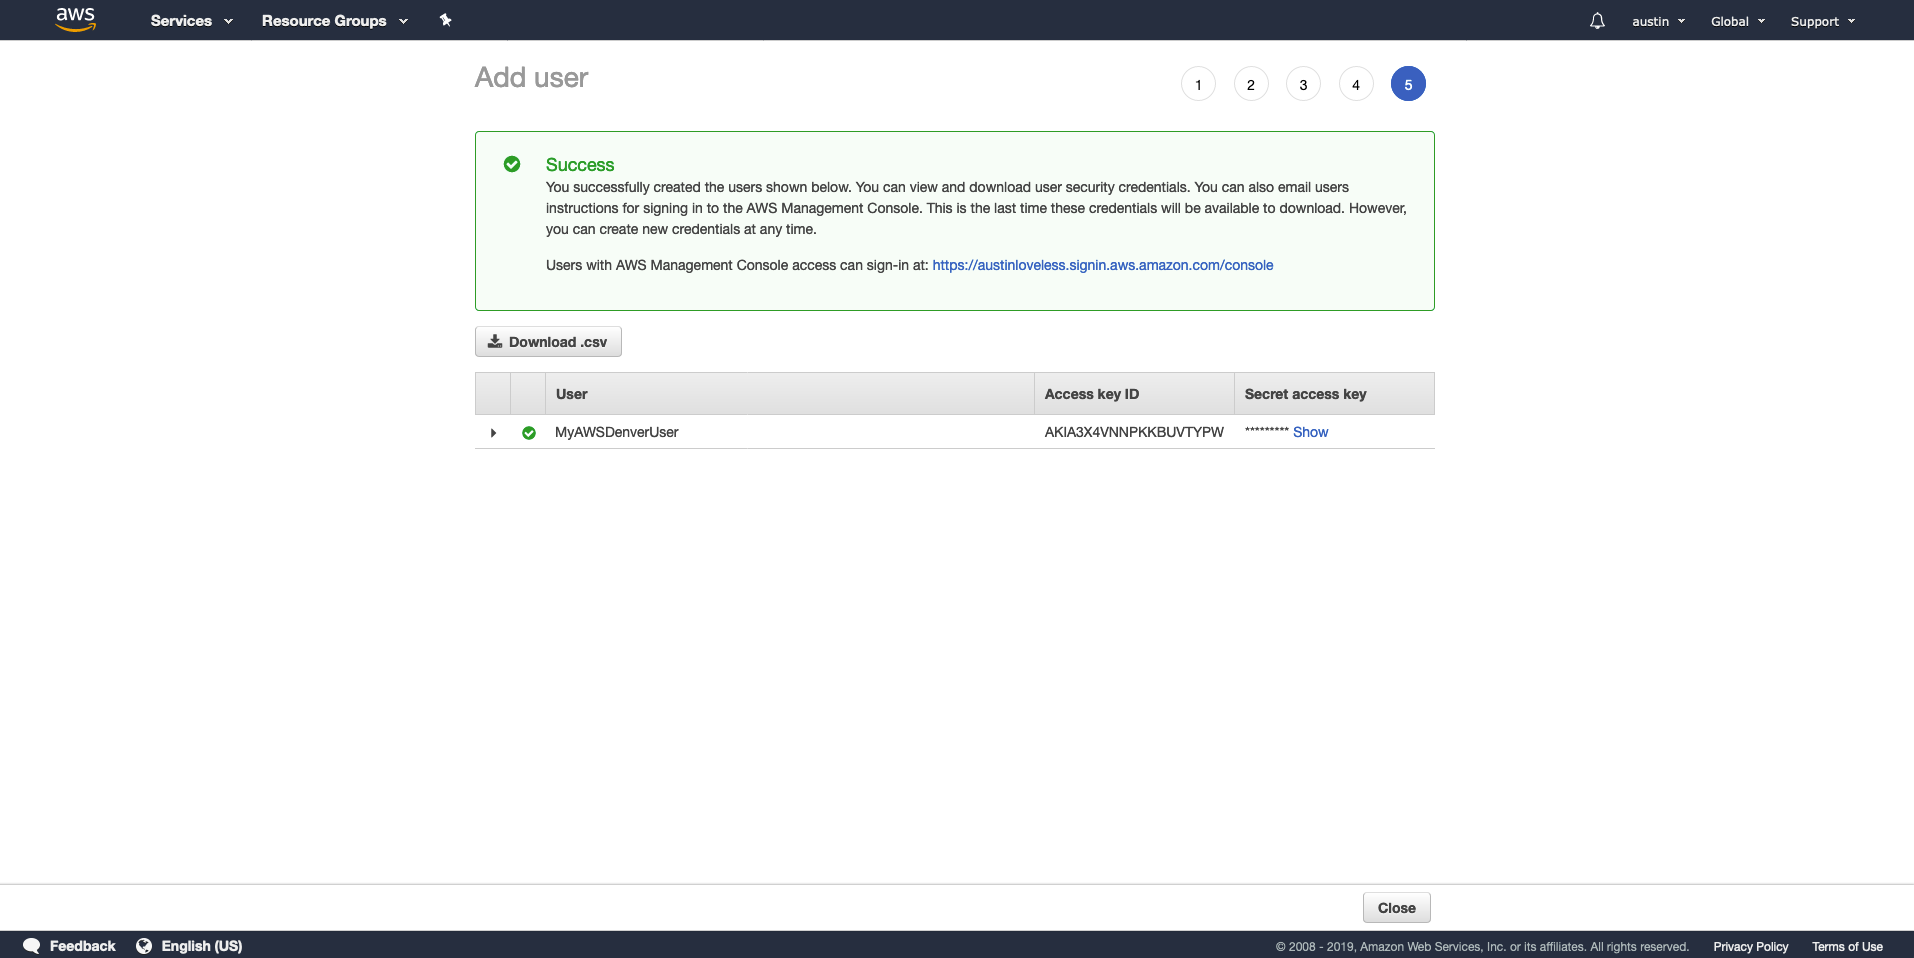Click the Feedback speech bubble icon
This screenshot has height=958, width=1914.
pos(31,945)
